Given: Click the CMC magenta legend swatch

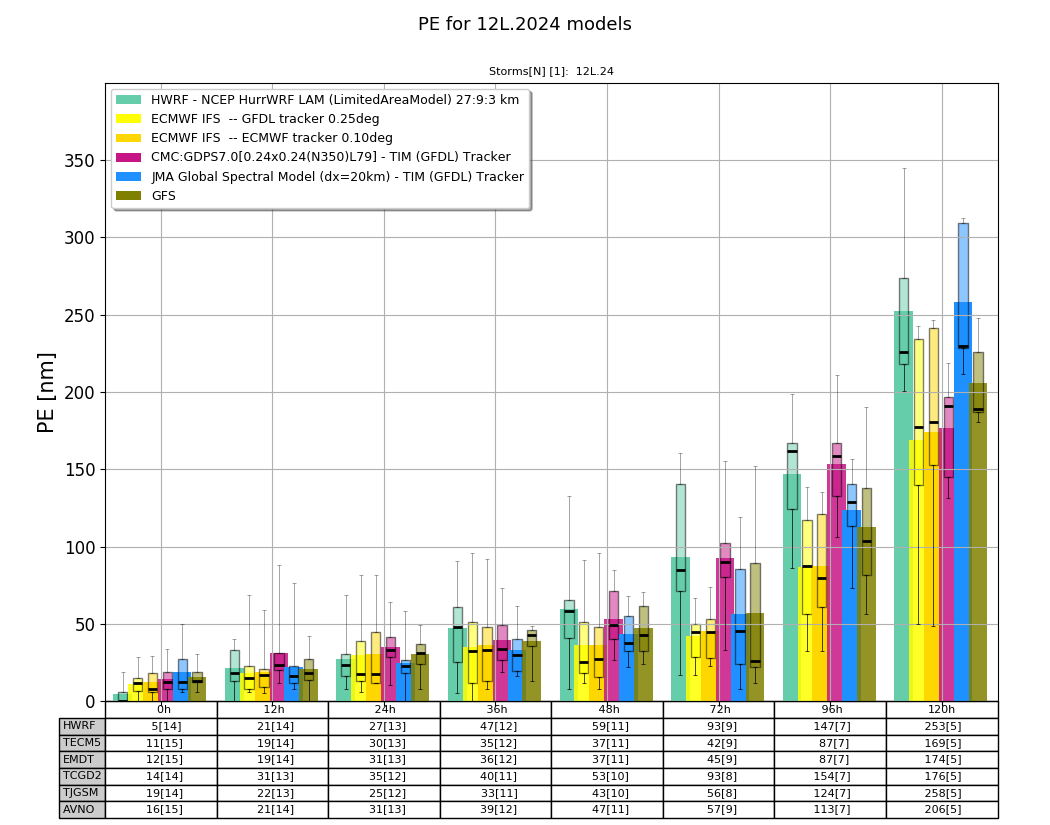Looking at the screenshot, I should click(129, 157).
